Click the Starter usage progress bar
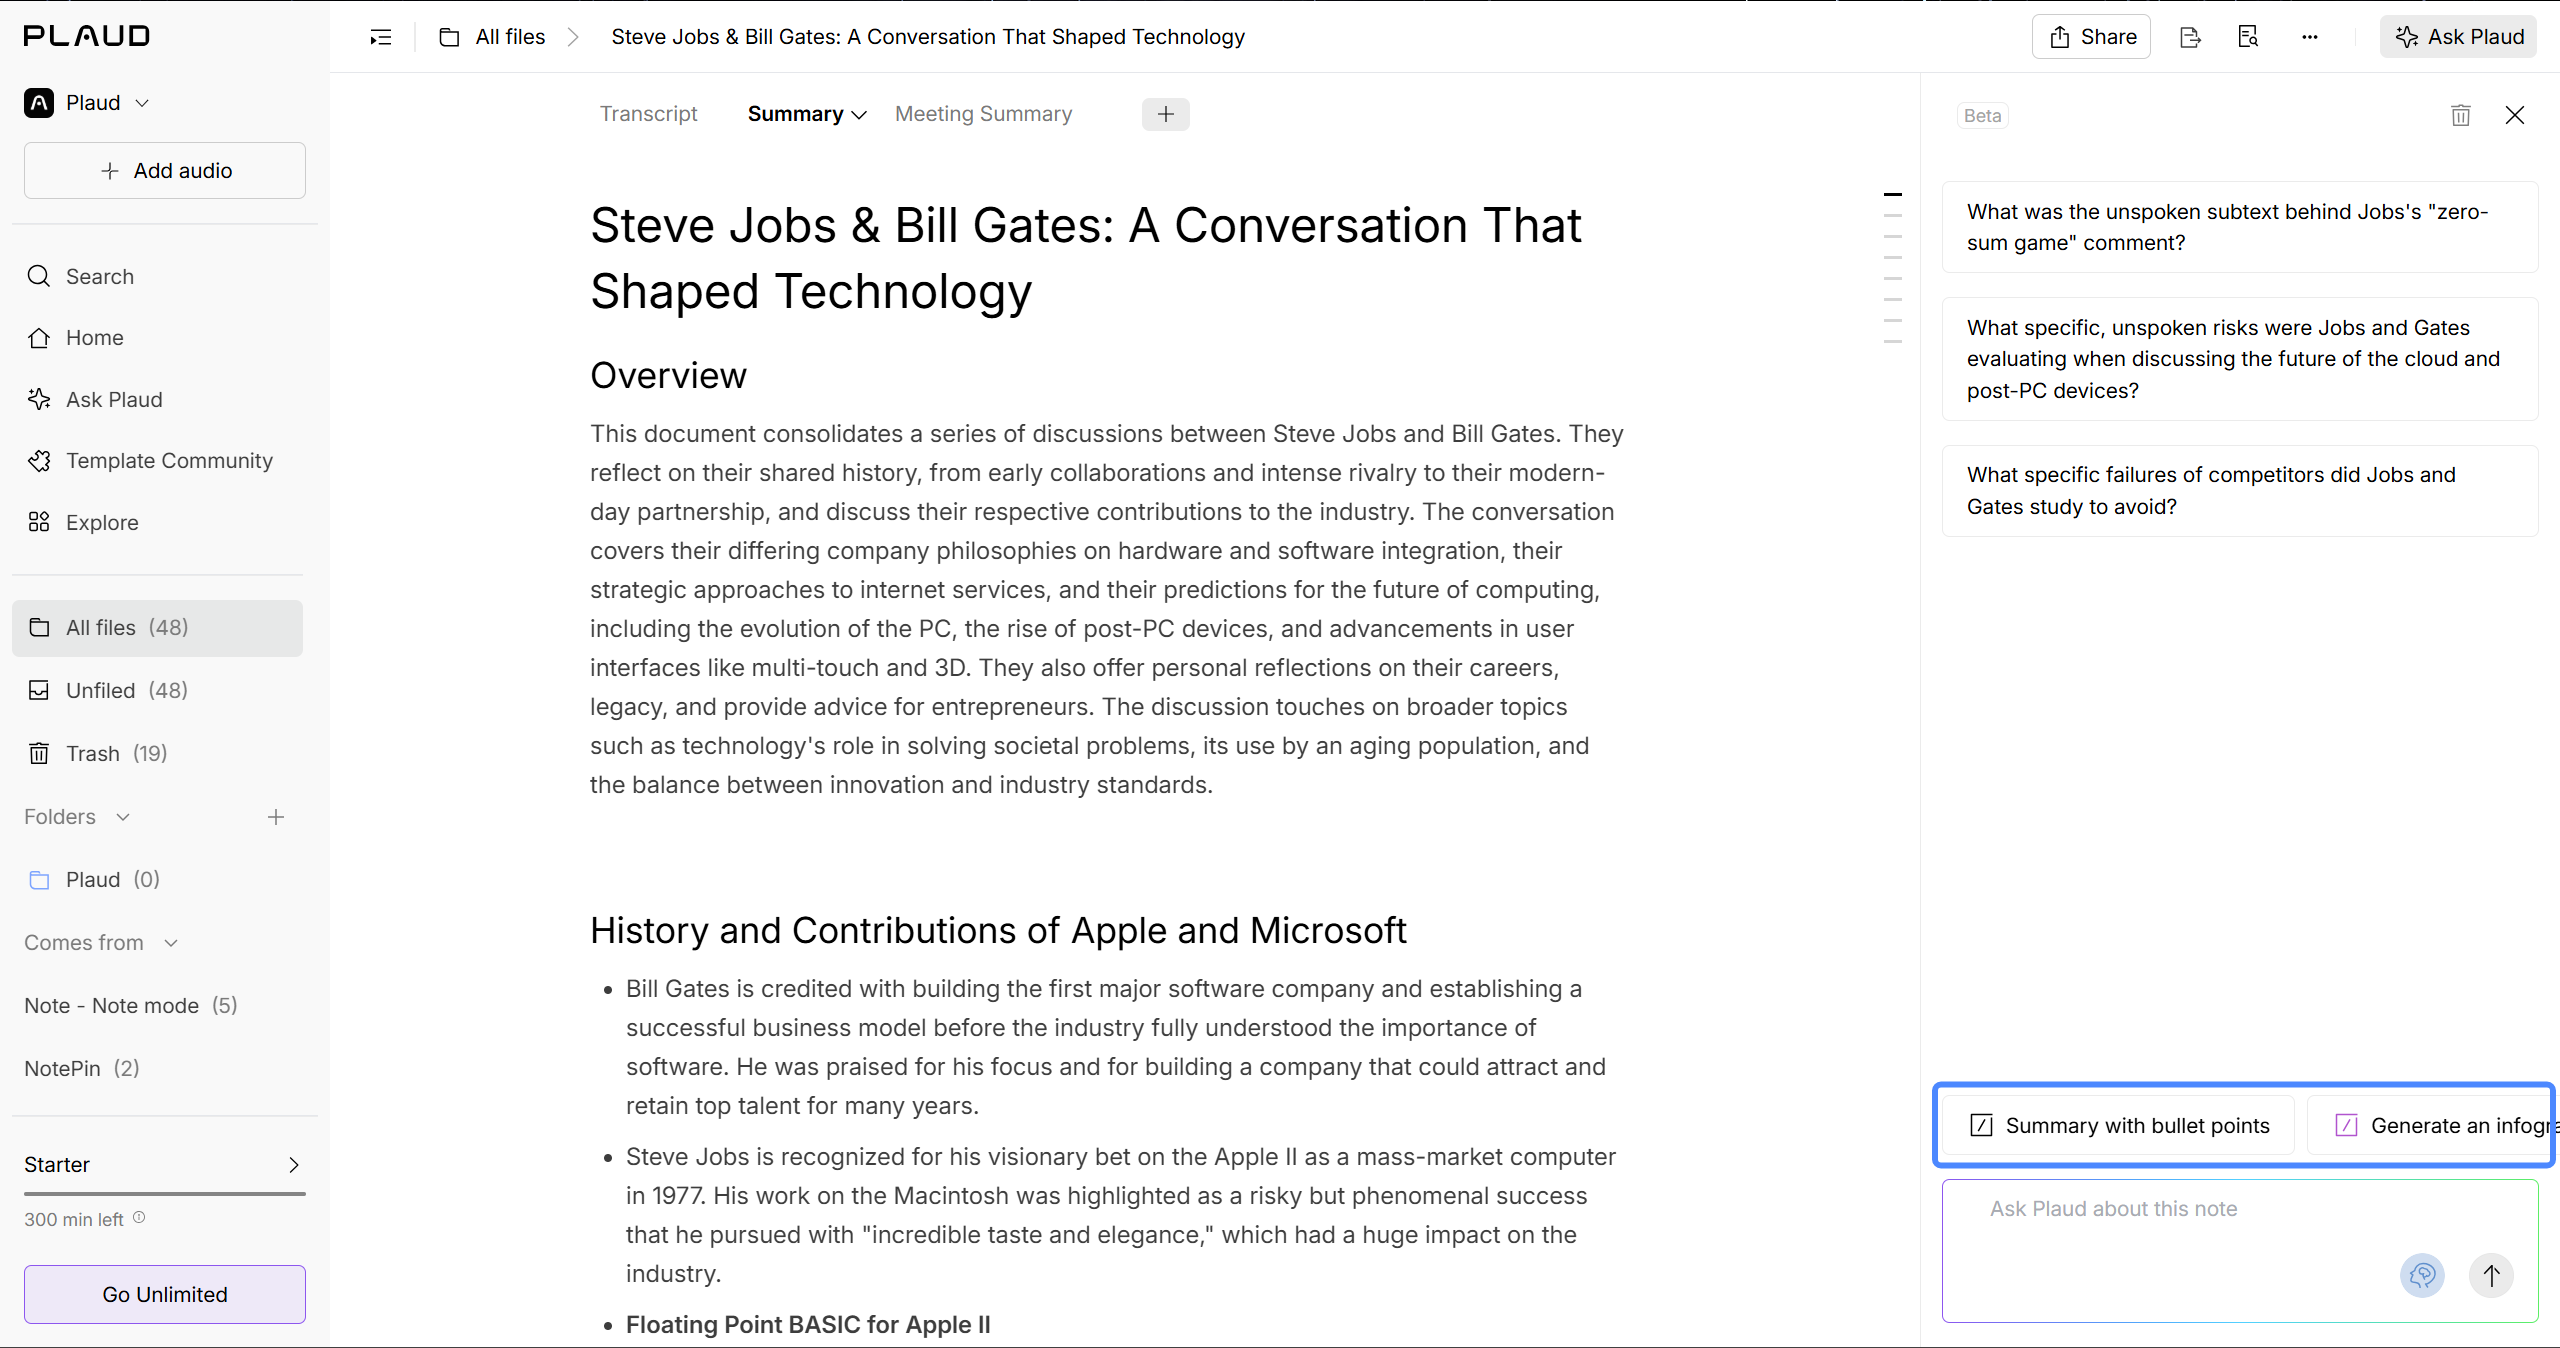2560x1348 pixels. click(165, 1194)
